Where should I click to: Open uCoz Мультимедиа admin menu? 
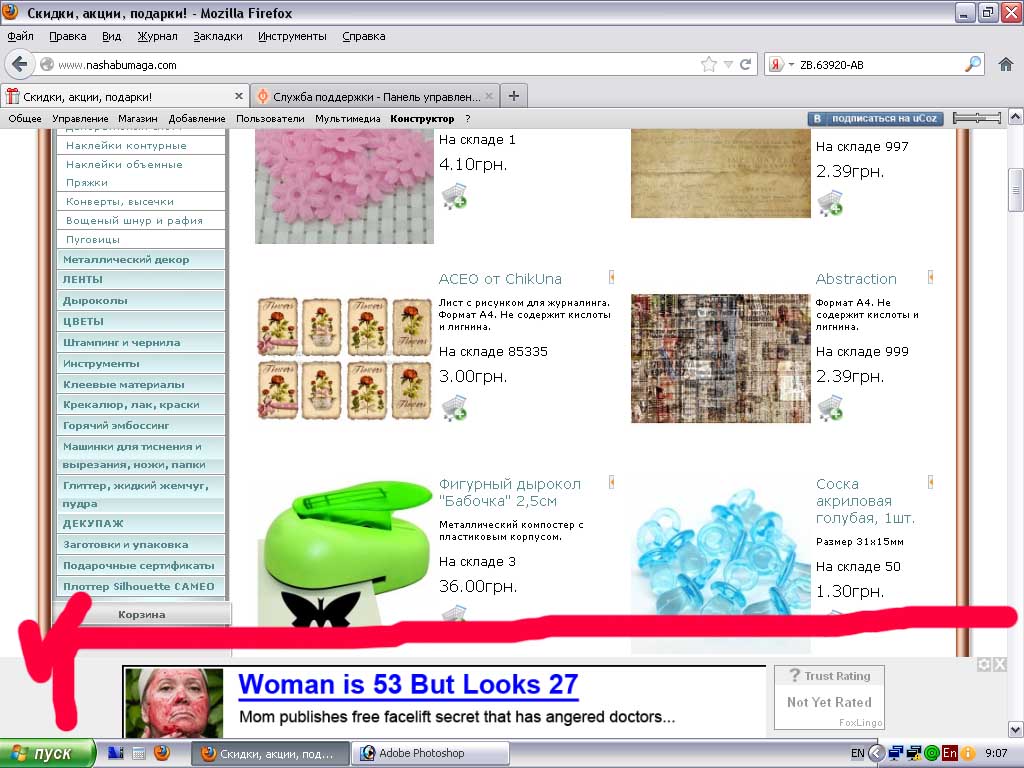click(347, 118)
